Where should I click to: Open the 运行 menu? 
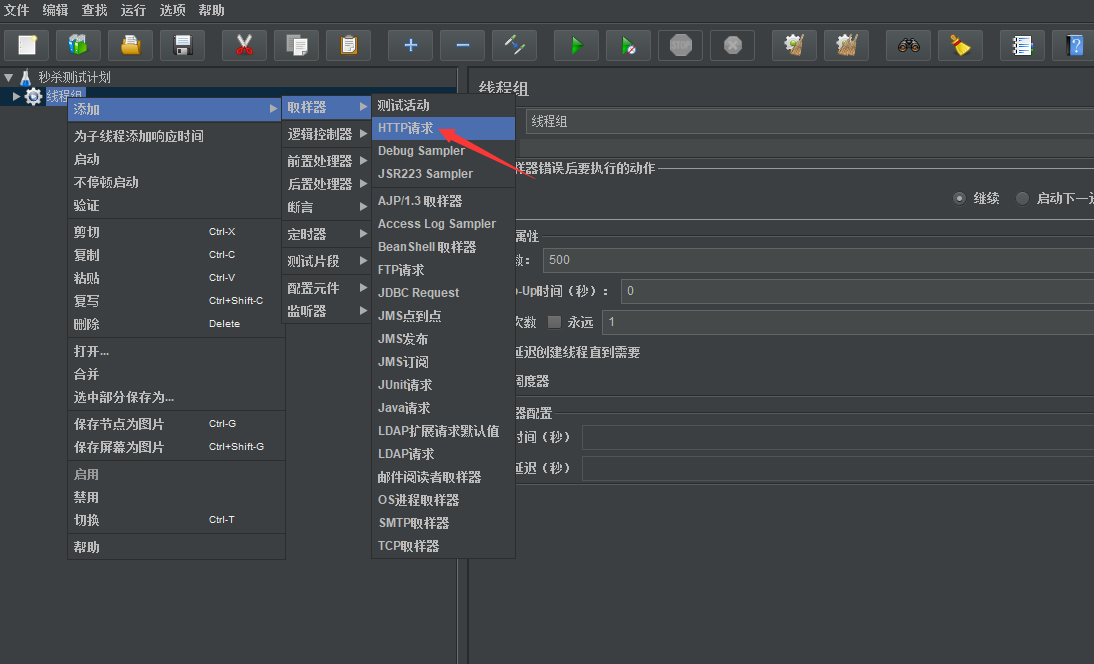click(x=133, y=10)
